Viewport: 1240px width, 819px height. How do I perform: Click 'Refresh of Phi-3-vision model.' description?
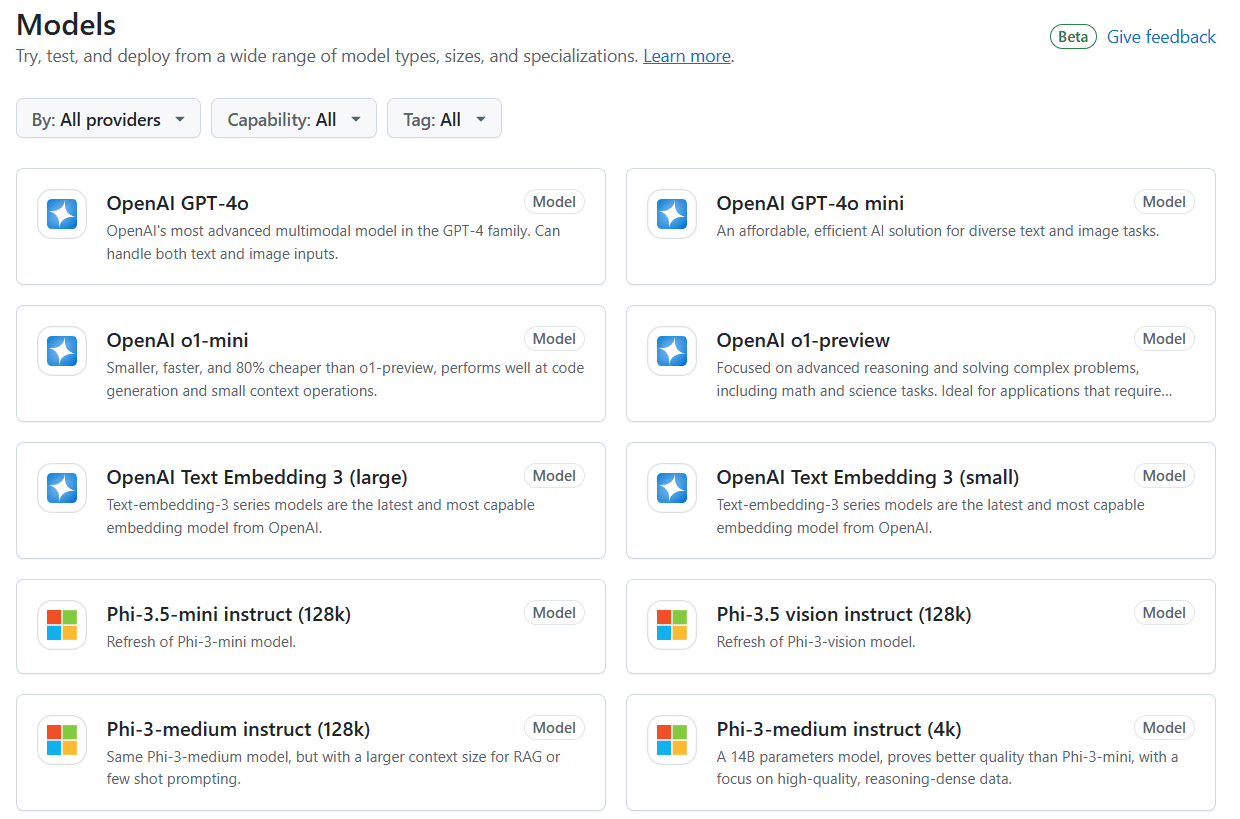click(x=816, y=642)
